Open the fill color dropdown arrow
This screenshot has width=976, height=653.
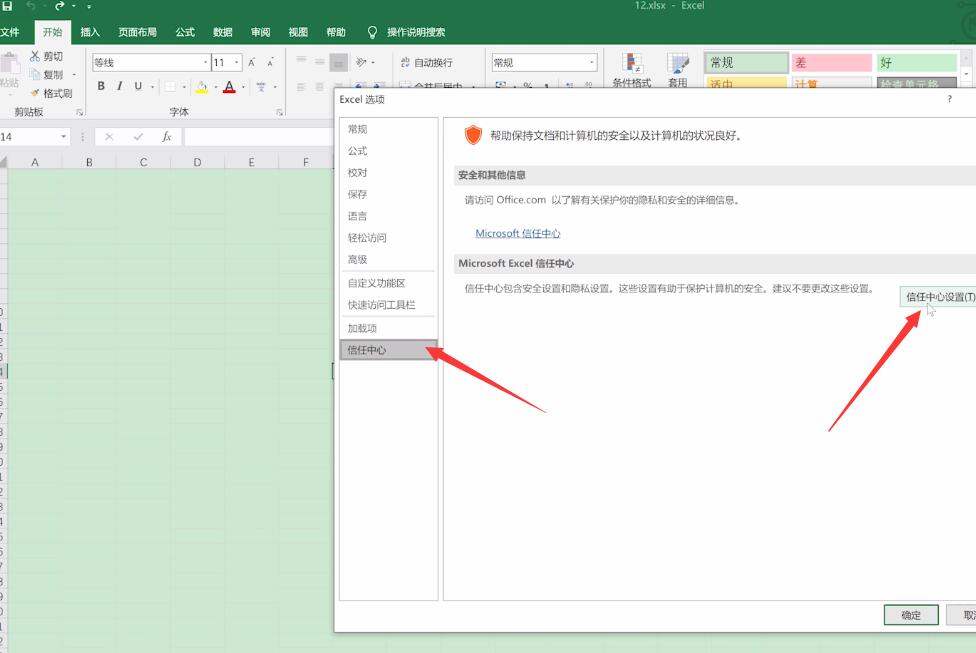[215, 87]
